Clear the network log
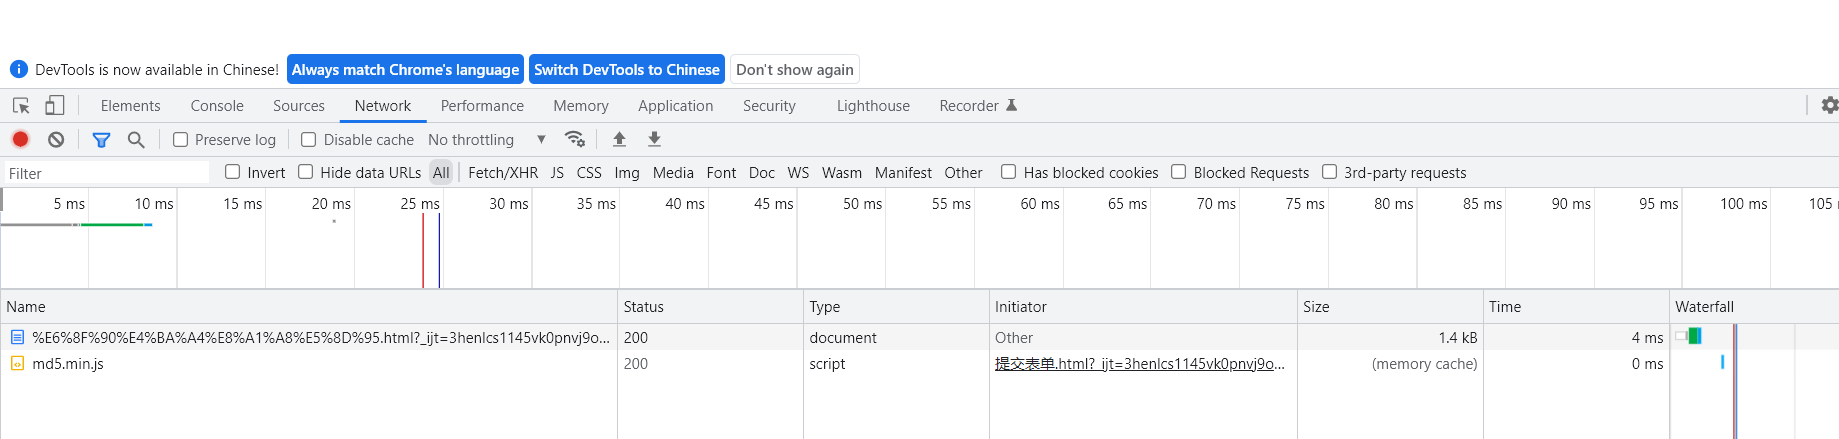The width and height of the screenshot is (1839, 439). tap(56, 139)
